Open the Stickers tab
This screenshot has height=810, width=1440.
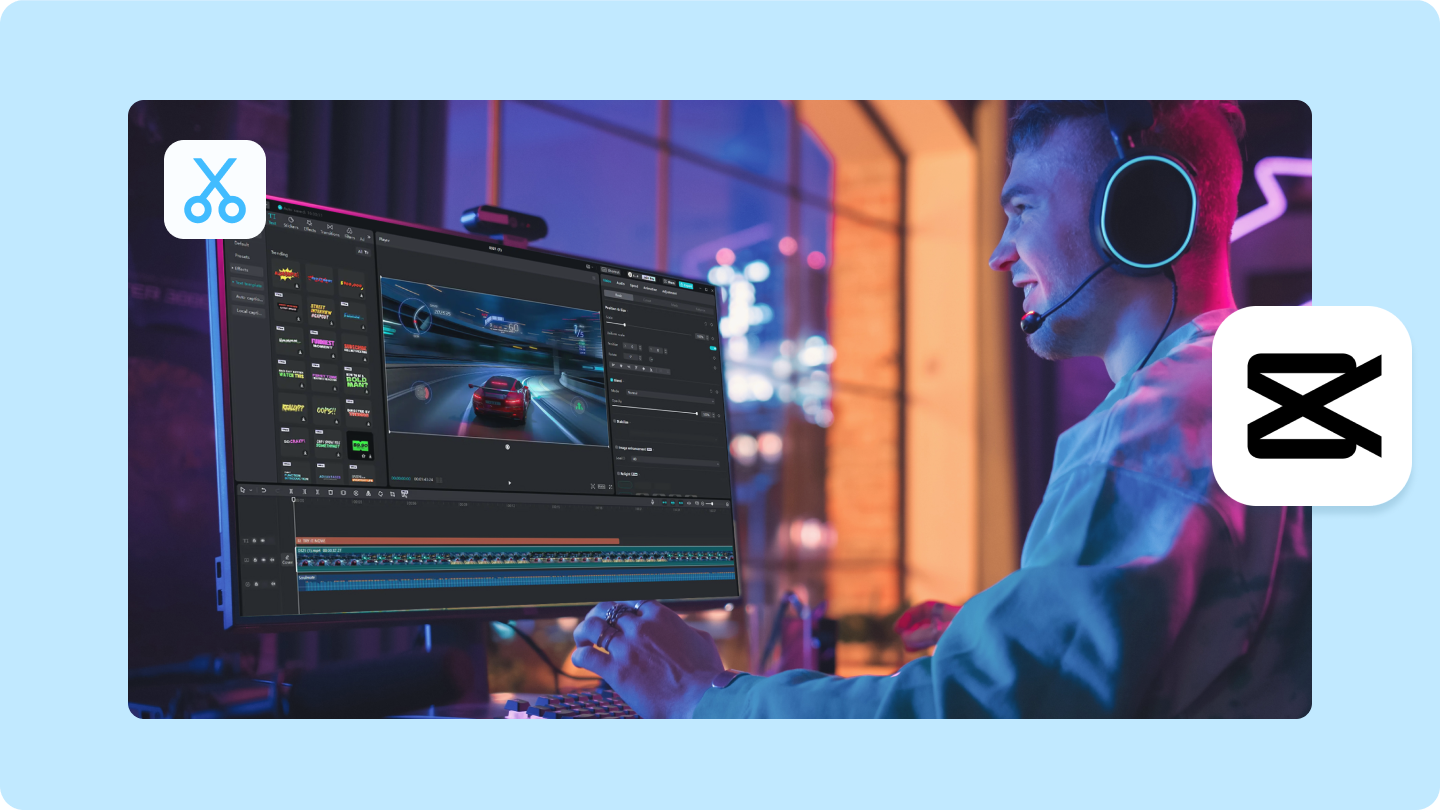pos(291,225)
